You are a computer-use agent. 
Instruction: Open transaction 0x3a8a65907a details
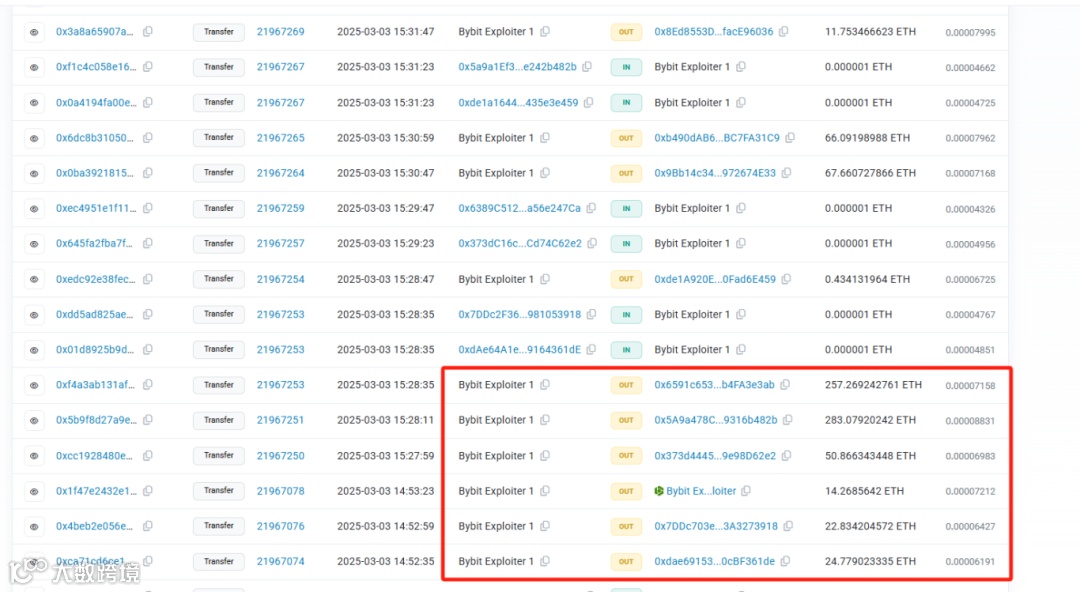95,32
